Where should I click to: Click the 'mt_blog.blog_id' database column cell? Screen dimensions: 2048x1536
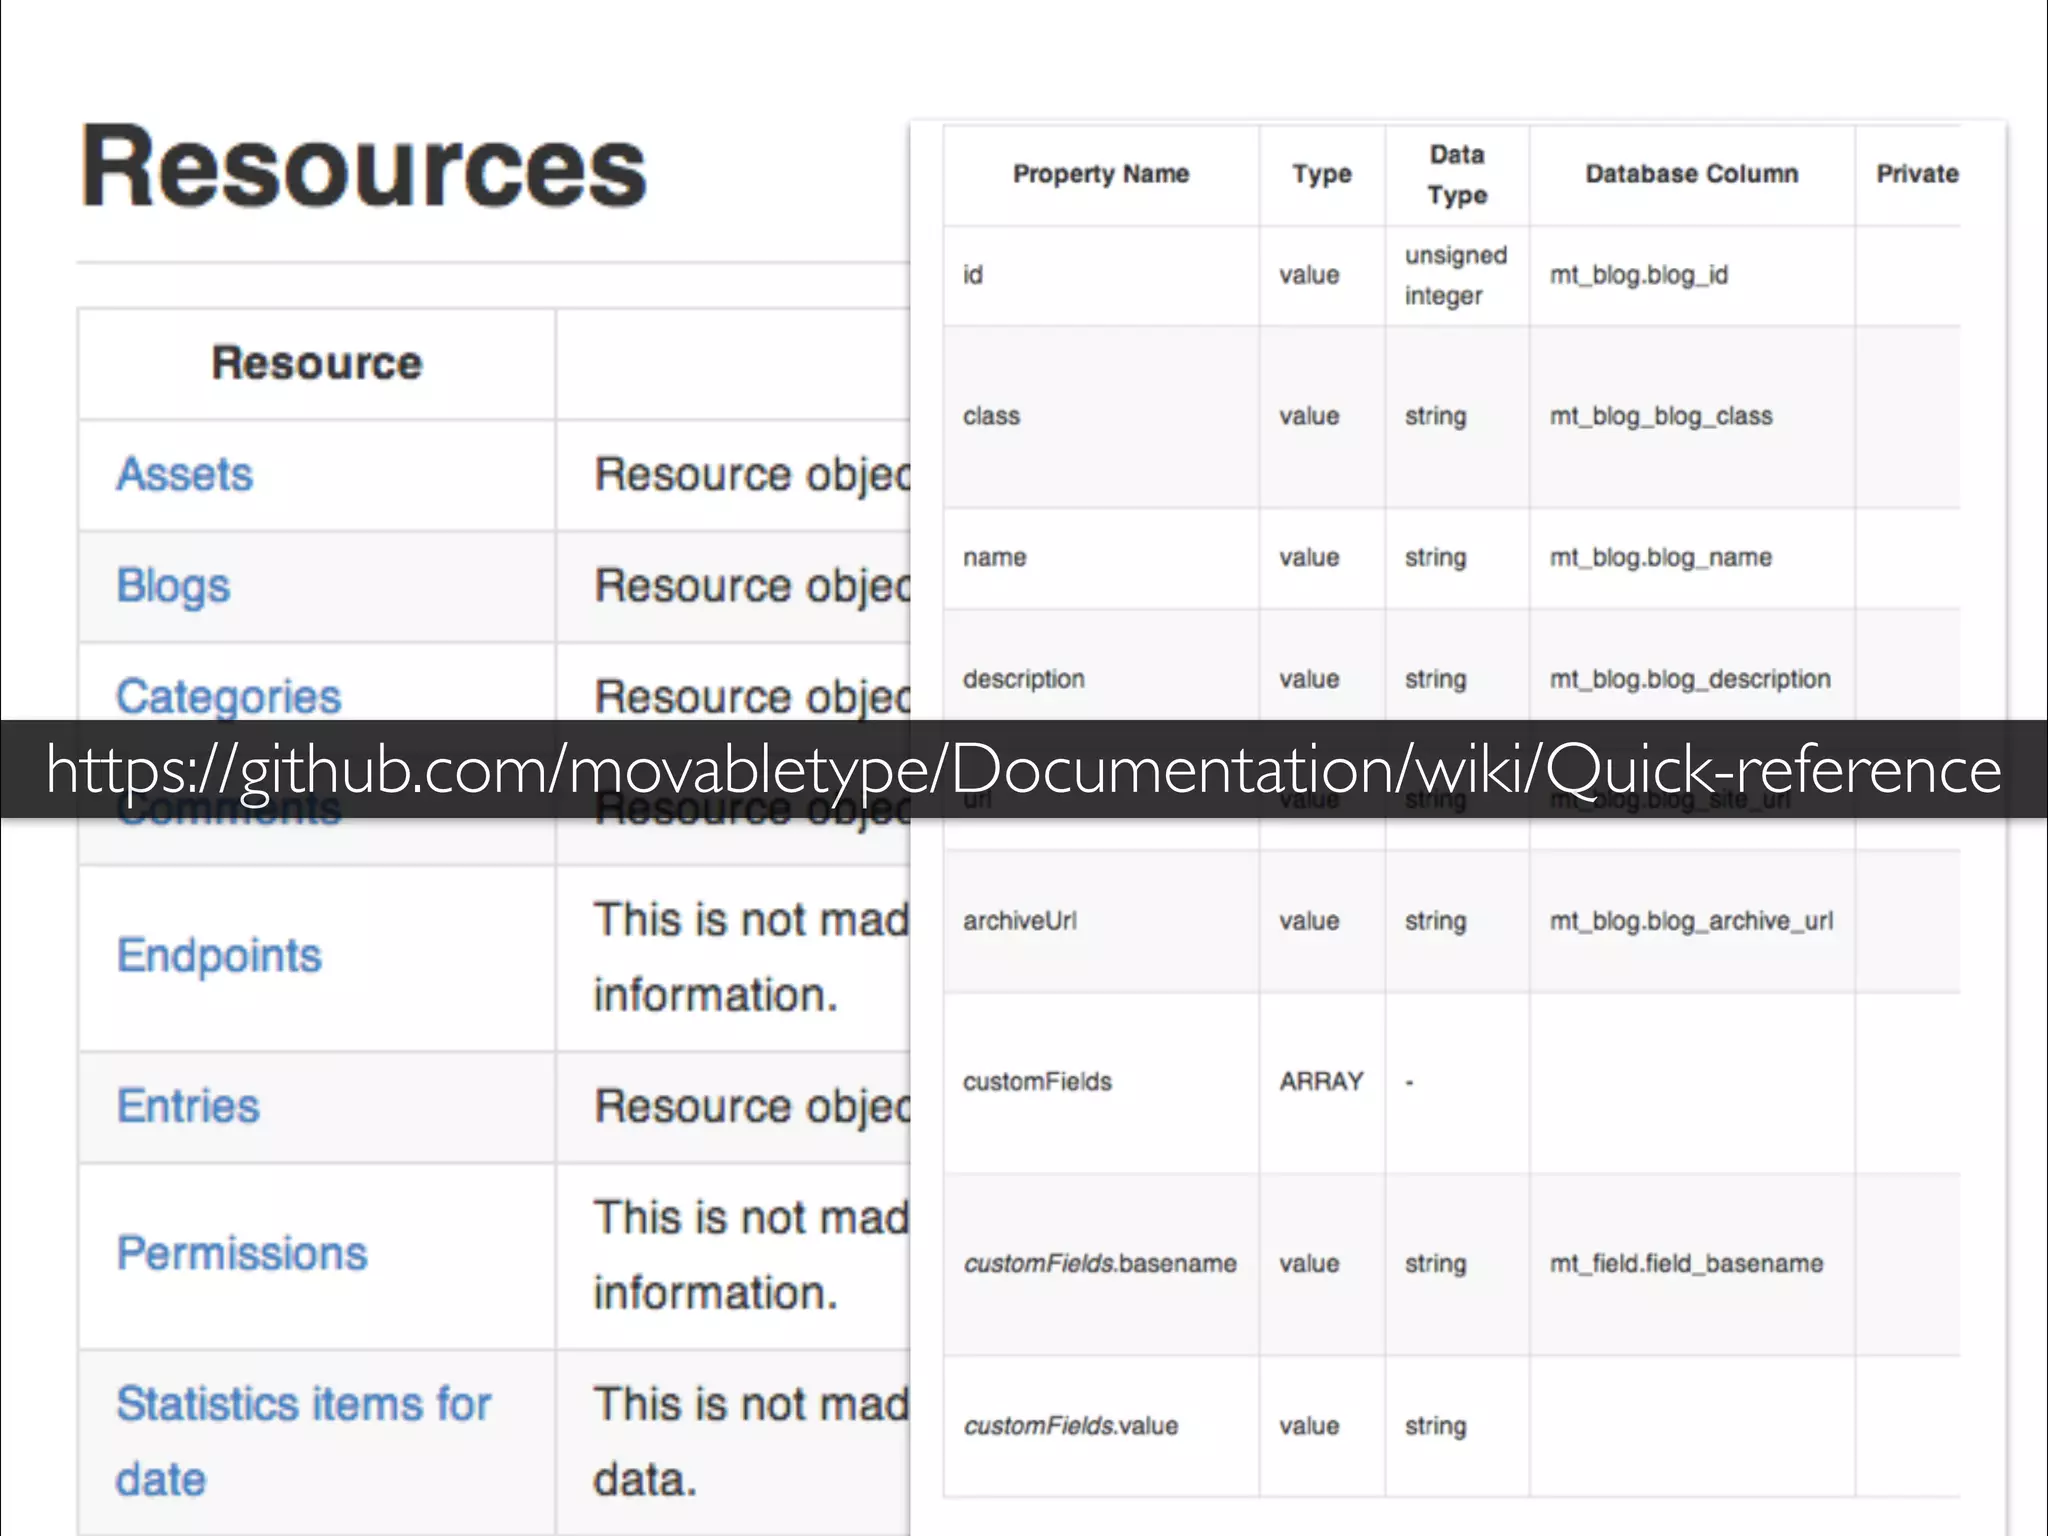tap(1692, 275)
